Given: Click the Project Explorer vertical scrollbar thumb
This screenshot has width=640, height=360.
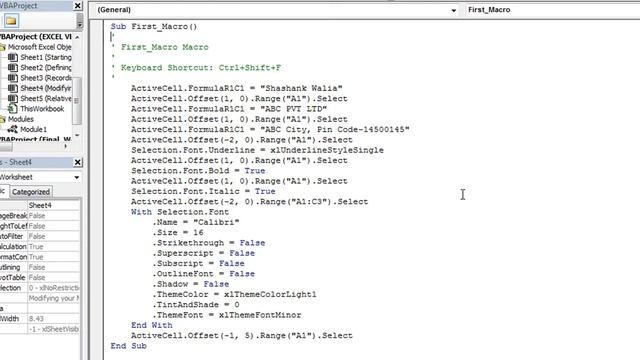Looking at the screenshot, I should [77, 100].
